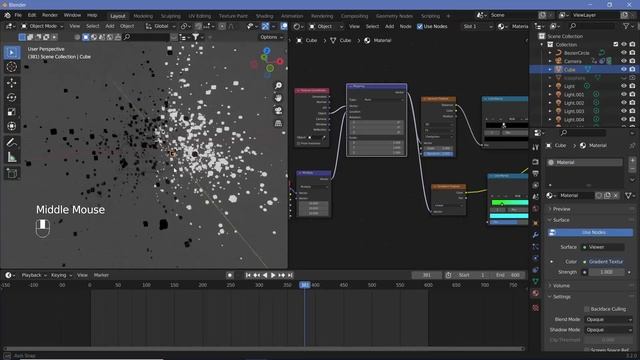The height and width of the screenshot is (360, 640).
Task: Click the new material duplicate icon
Action: [607, 196]
